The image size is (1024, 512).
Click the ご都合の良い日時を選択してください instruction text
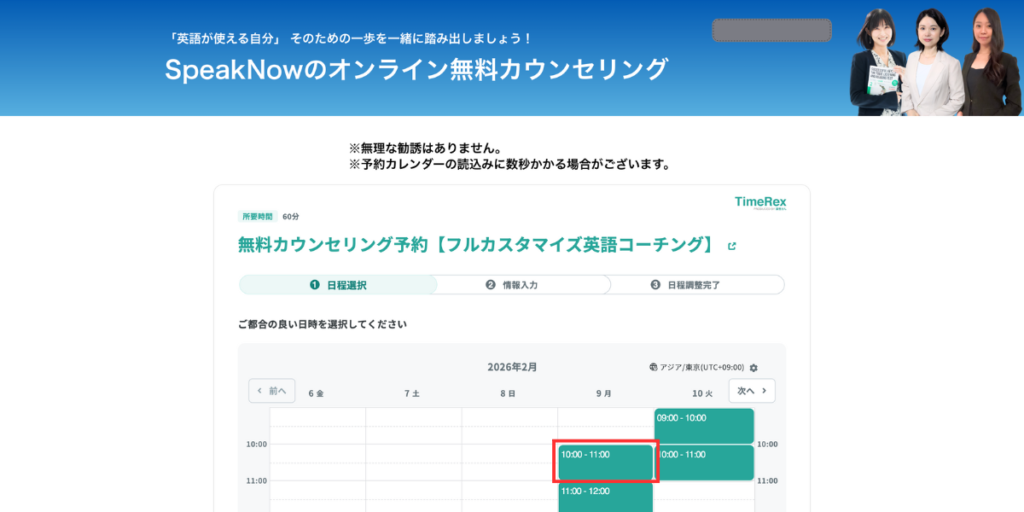click(x=323, y=324)
